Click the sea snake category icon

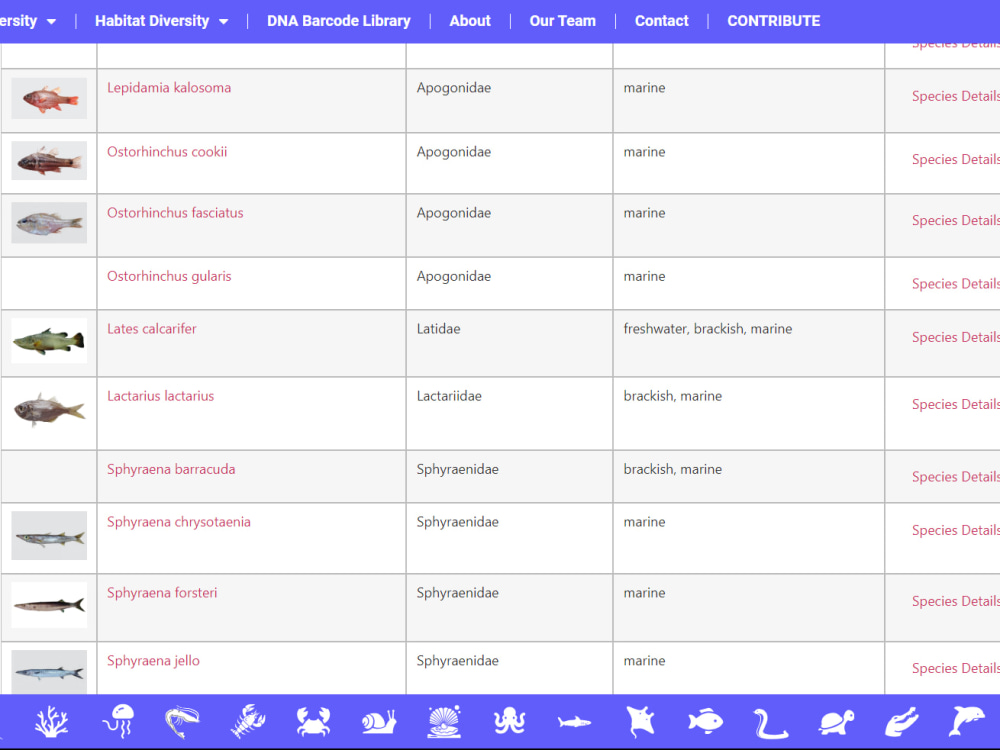click(x=770, y=723)
